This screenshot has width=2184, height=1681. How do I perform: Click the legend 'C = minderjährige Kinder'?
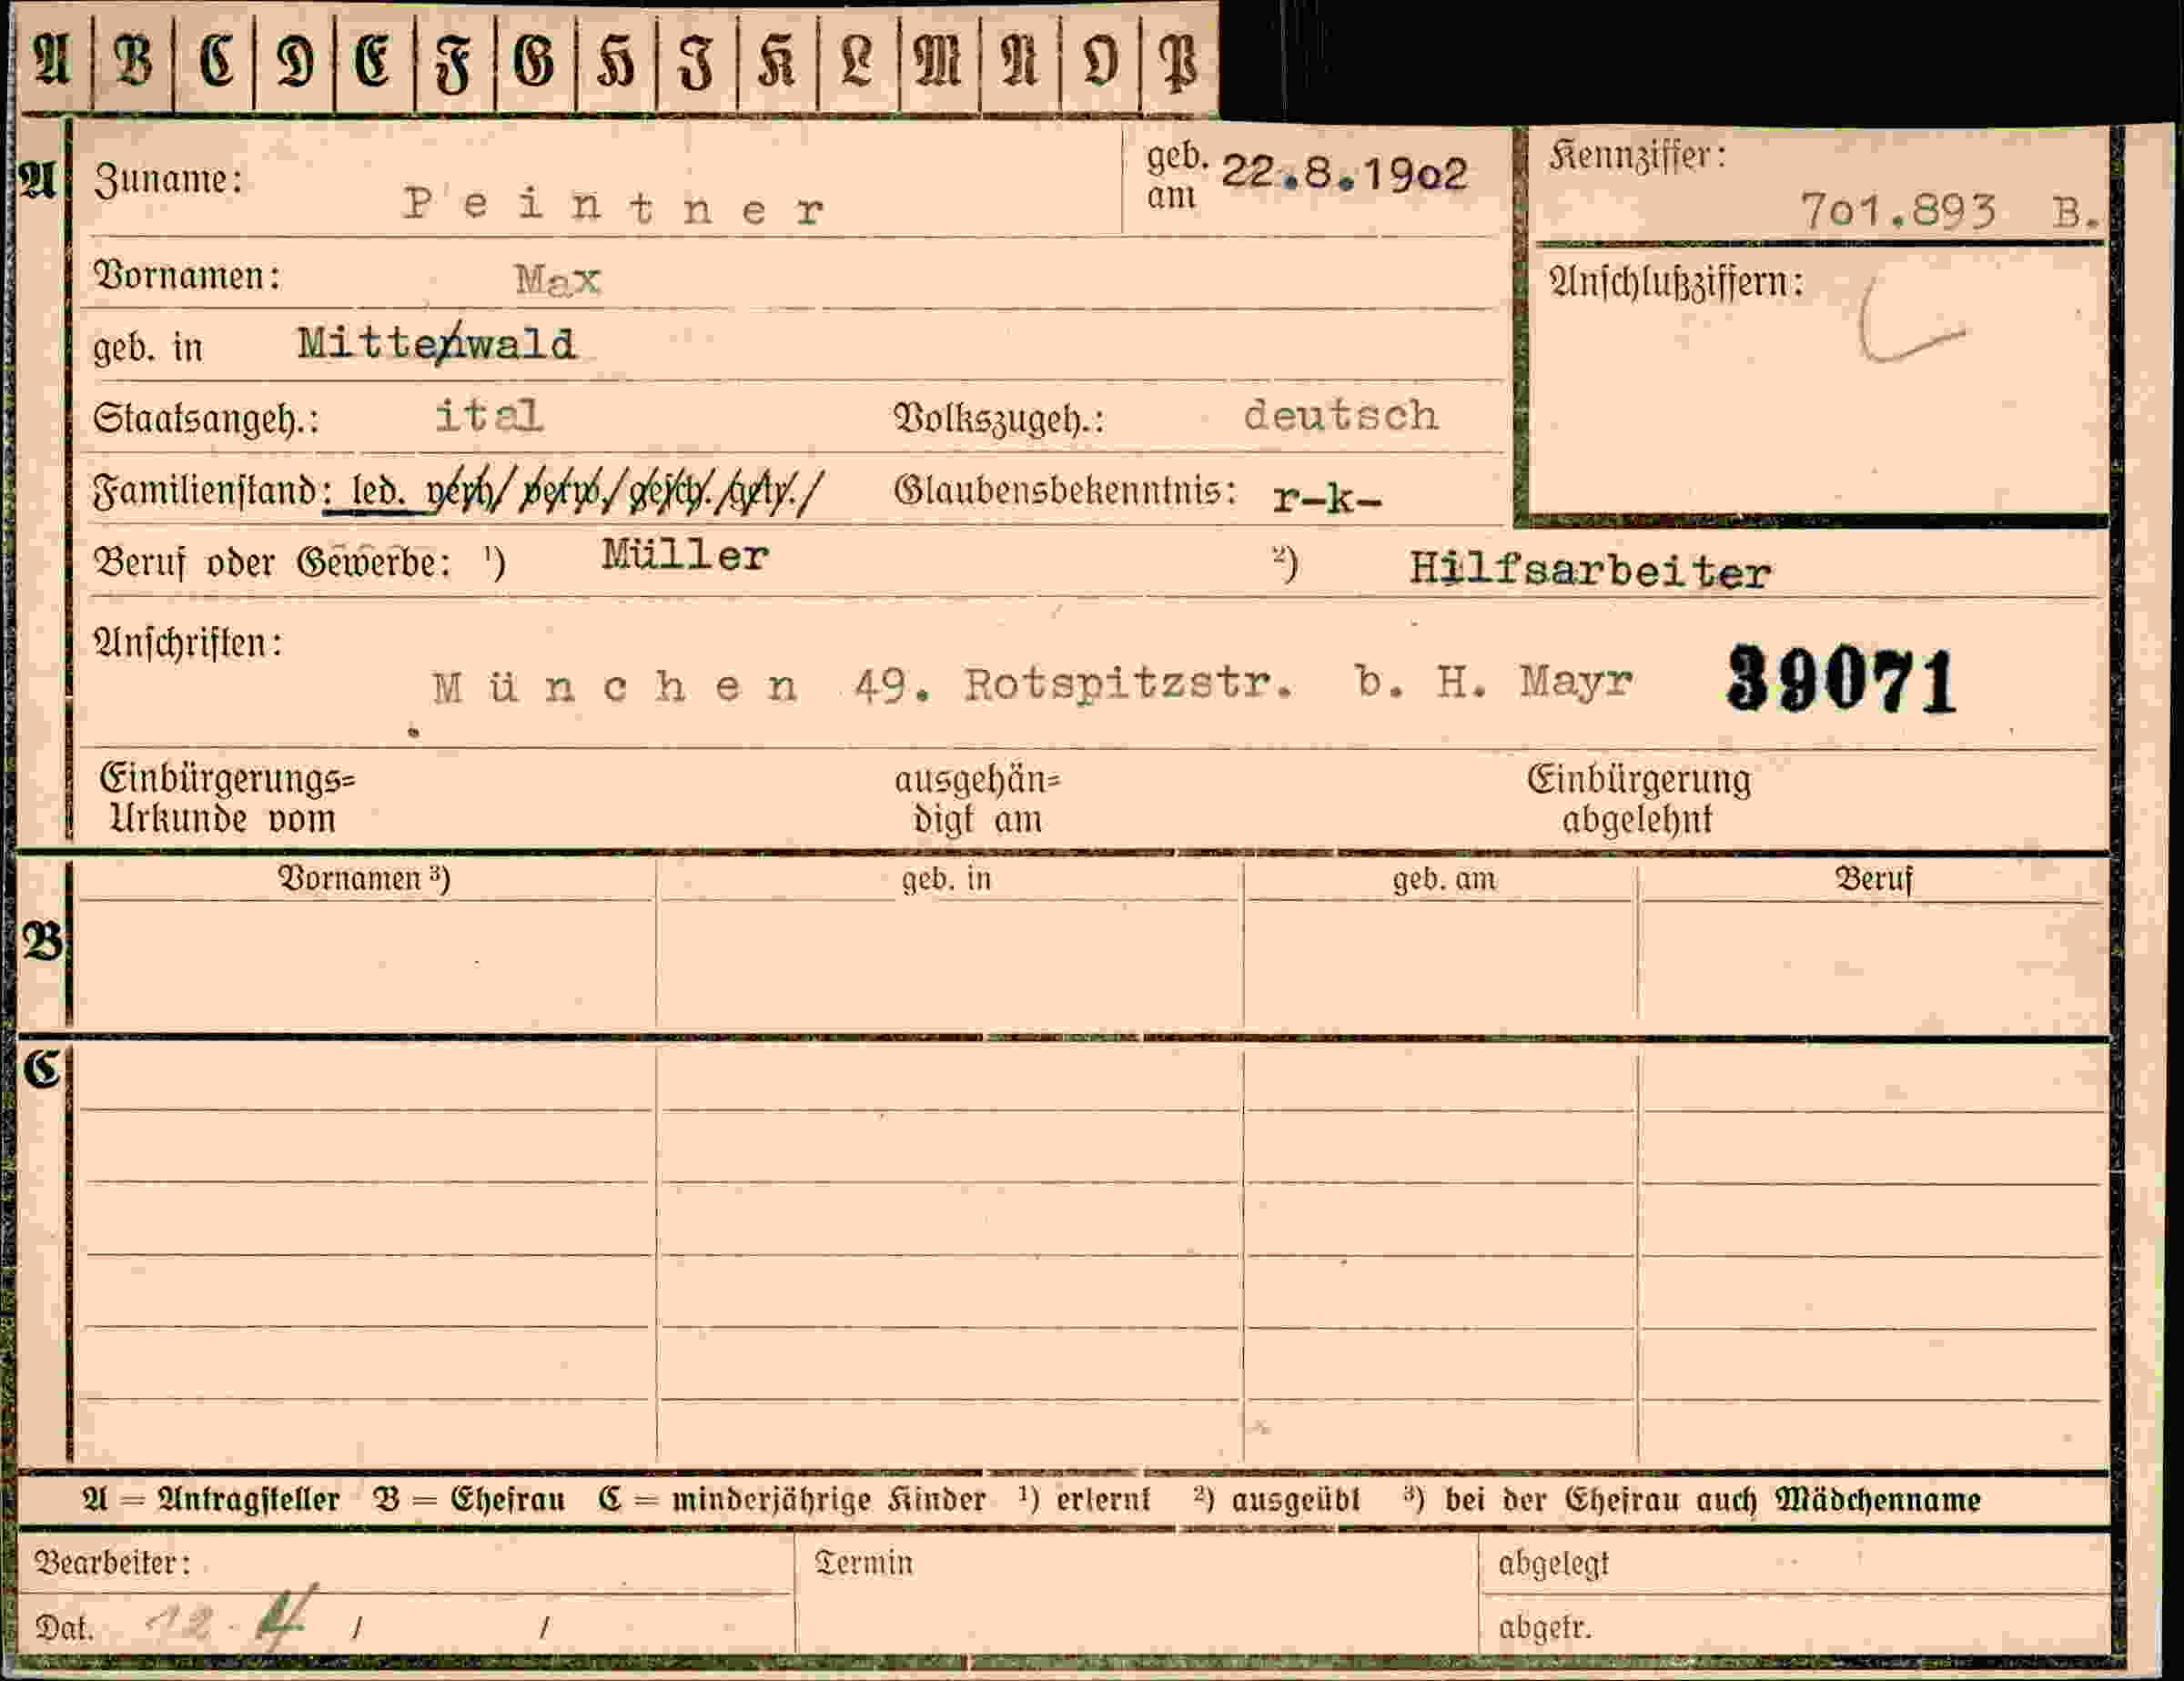click(793, 1500)
